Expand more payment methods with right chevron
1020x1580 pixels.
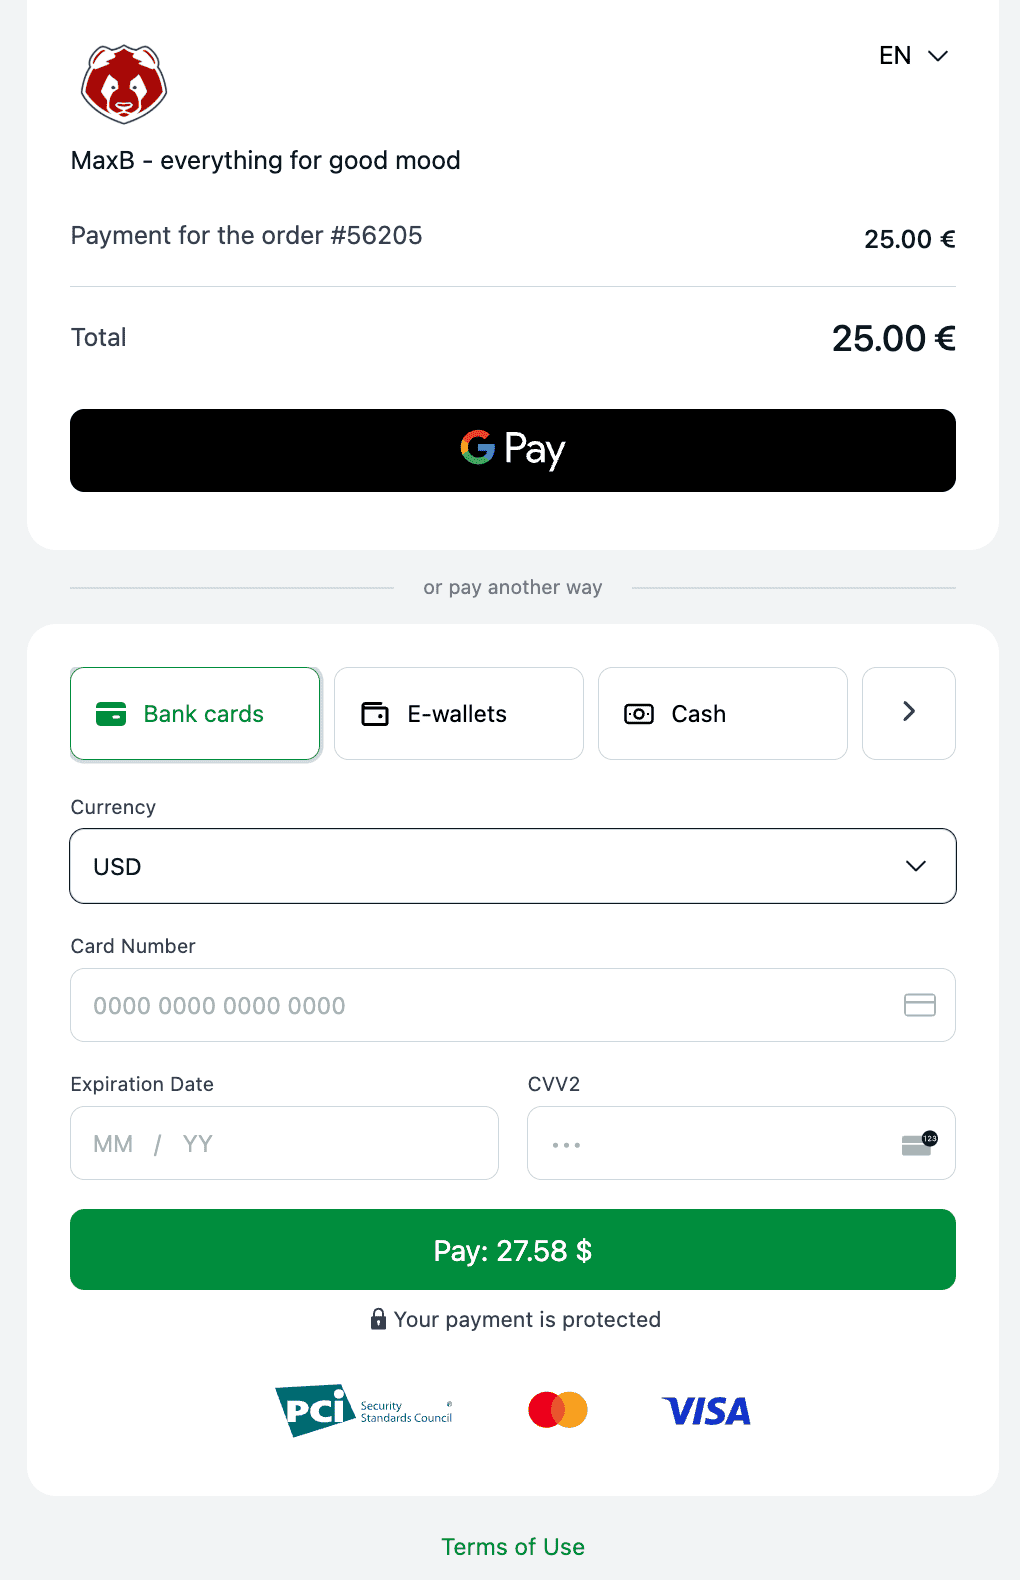click(908, 713)
